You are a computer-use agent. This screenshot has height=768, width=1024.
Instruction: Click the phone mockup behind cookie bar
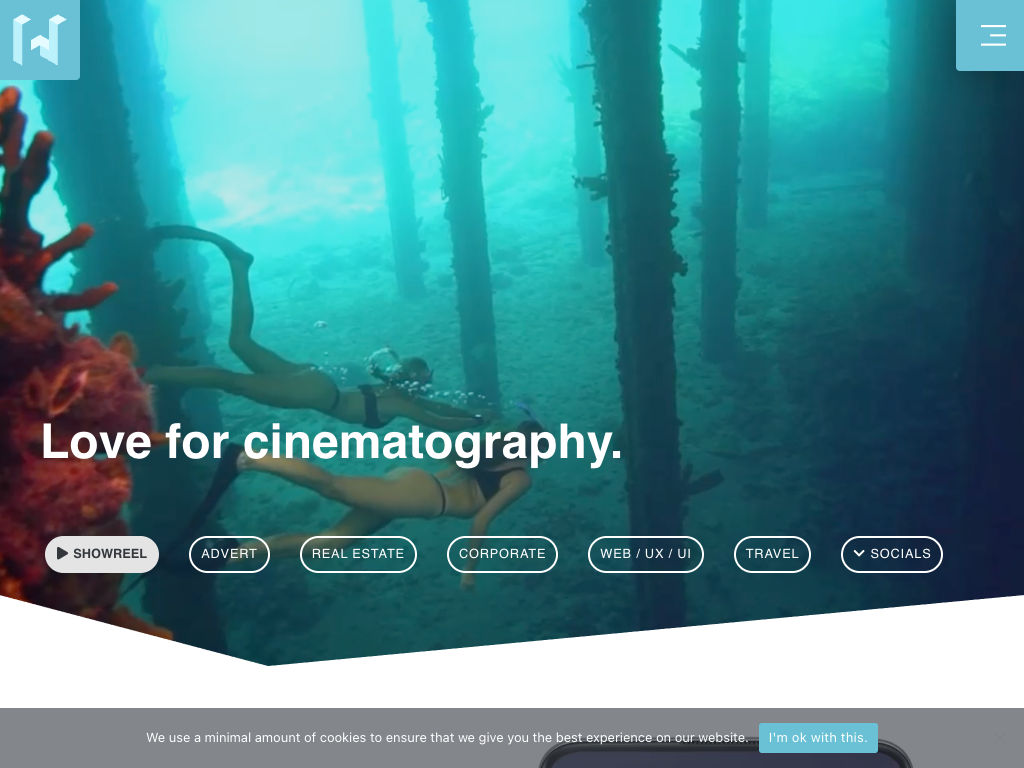point(725,757)
